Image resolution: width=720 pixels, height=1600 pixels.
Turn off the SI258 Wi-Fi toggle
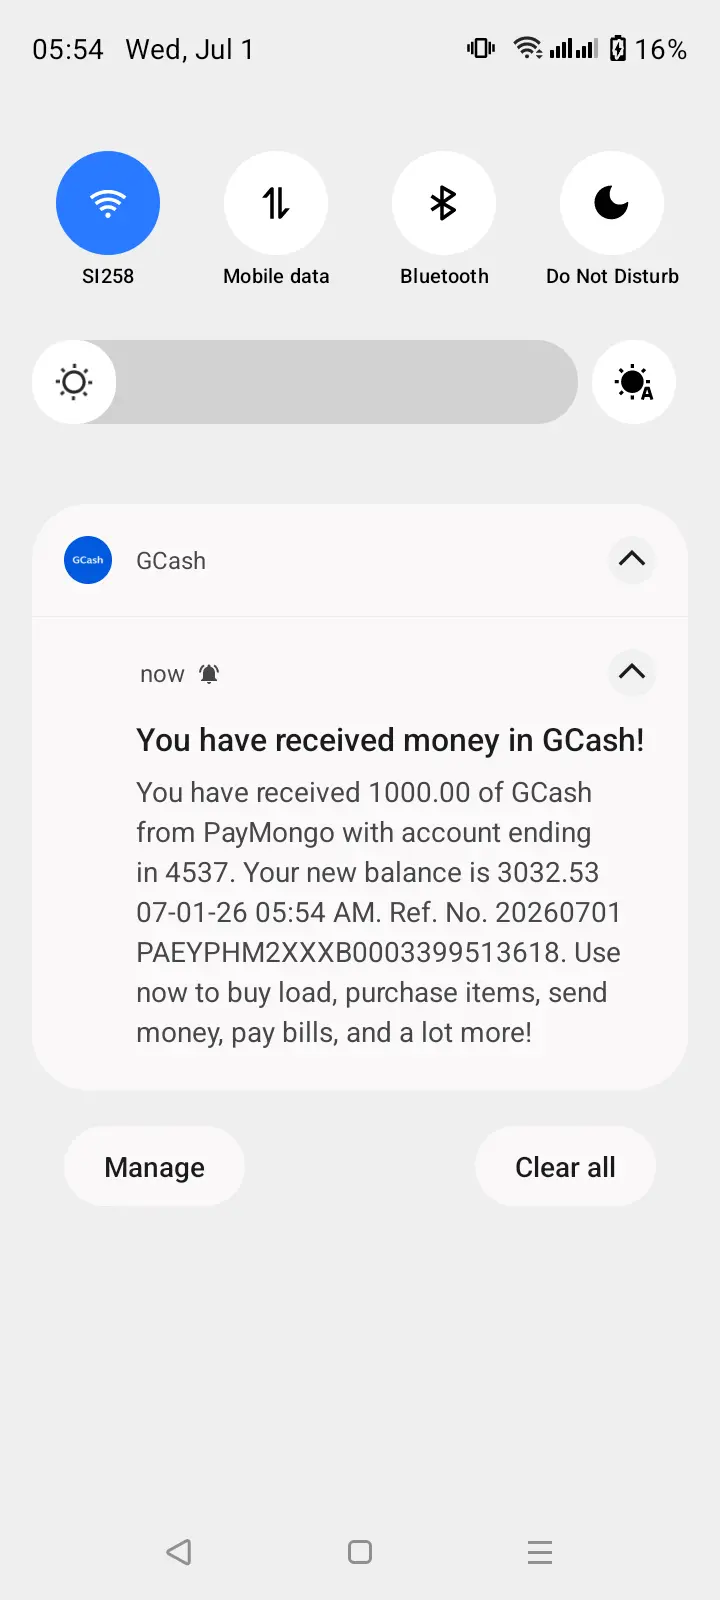[x=108, y=203]
